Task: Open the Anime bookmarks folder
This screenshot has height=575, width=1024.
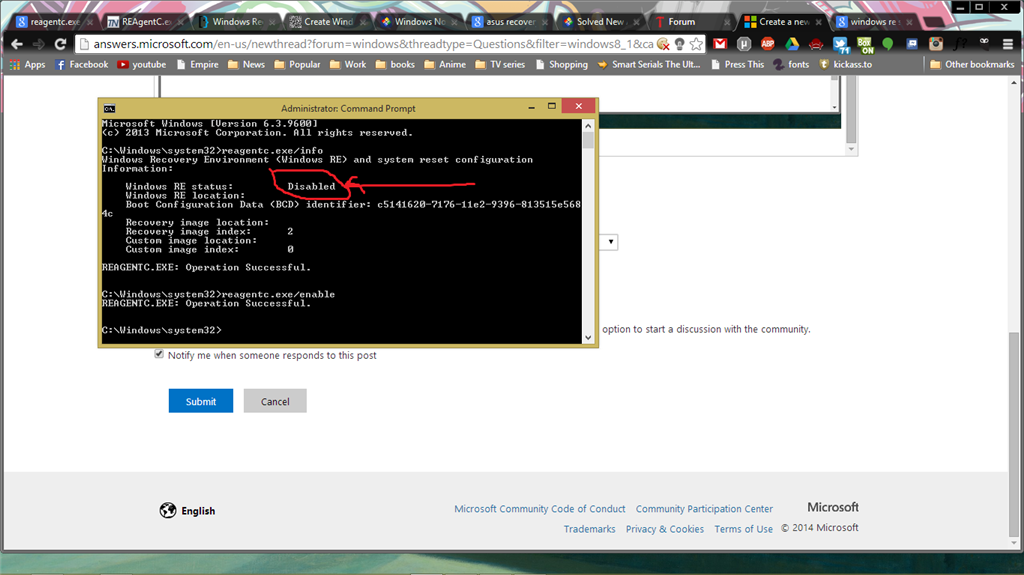Action: click(x=445, y=64)
